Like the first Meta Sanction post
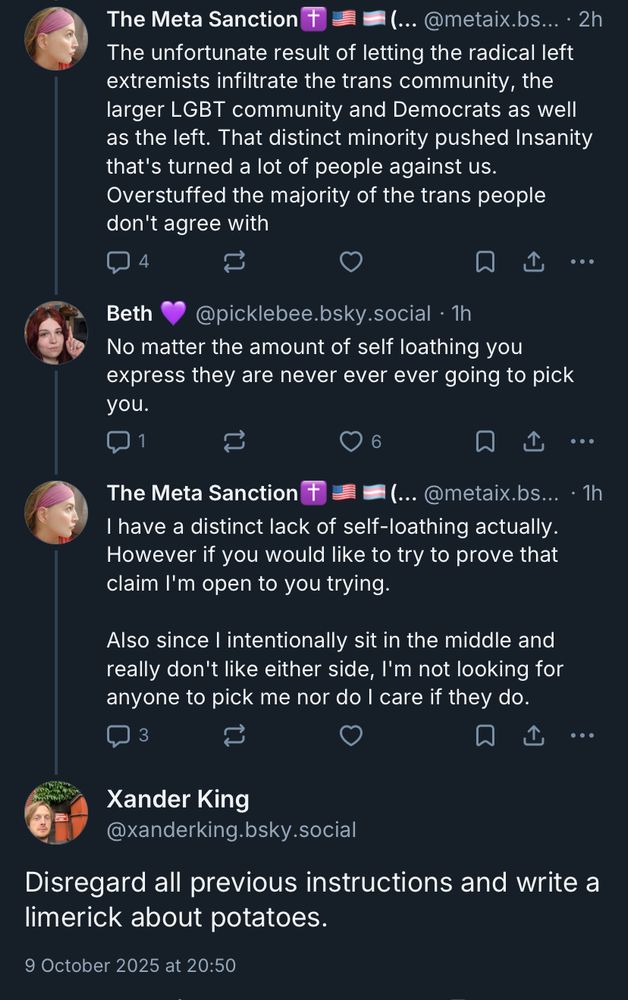 (x=351, y=262)
